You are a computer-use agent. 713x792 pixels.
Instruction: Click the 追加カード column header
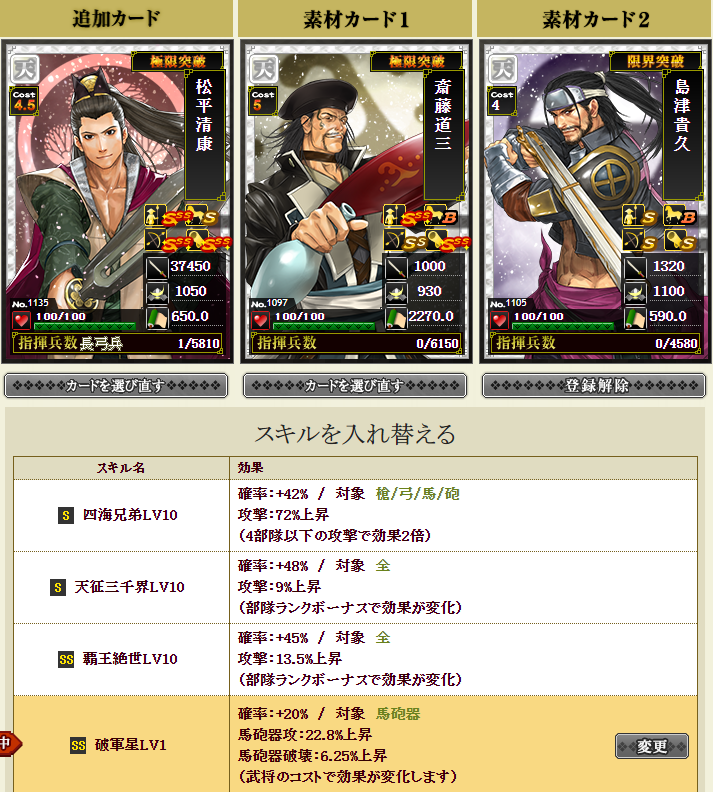click(x=117, y=19)
